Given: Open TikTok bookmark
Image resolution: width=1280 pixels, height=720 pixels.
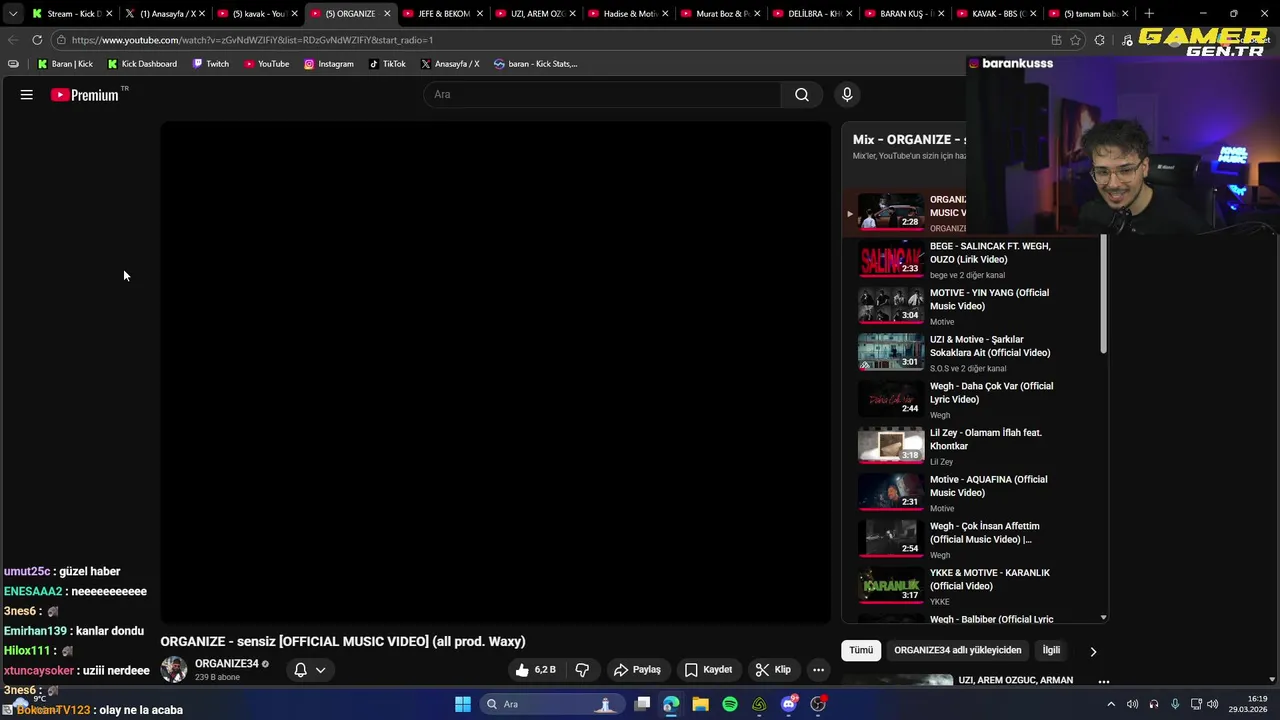Looking at the screenshot, I should (387, 64).
